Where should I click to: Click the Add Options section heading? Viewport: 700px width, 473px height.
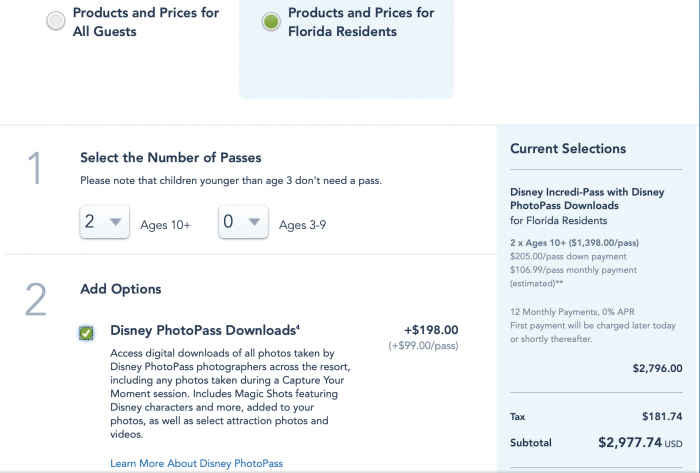tap(120, 289)
